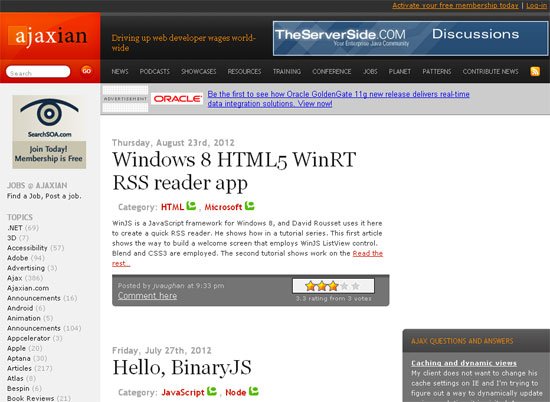Open the Book Reviews topic
Viewport: 550px width, 402px height.
tap(31, 398)
